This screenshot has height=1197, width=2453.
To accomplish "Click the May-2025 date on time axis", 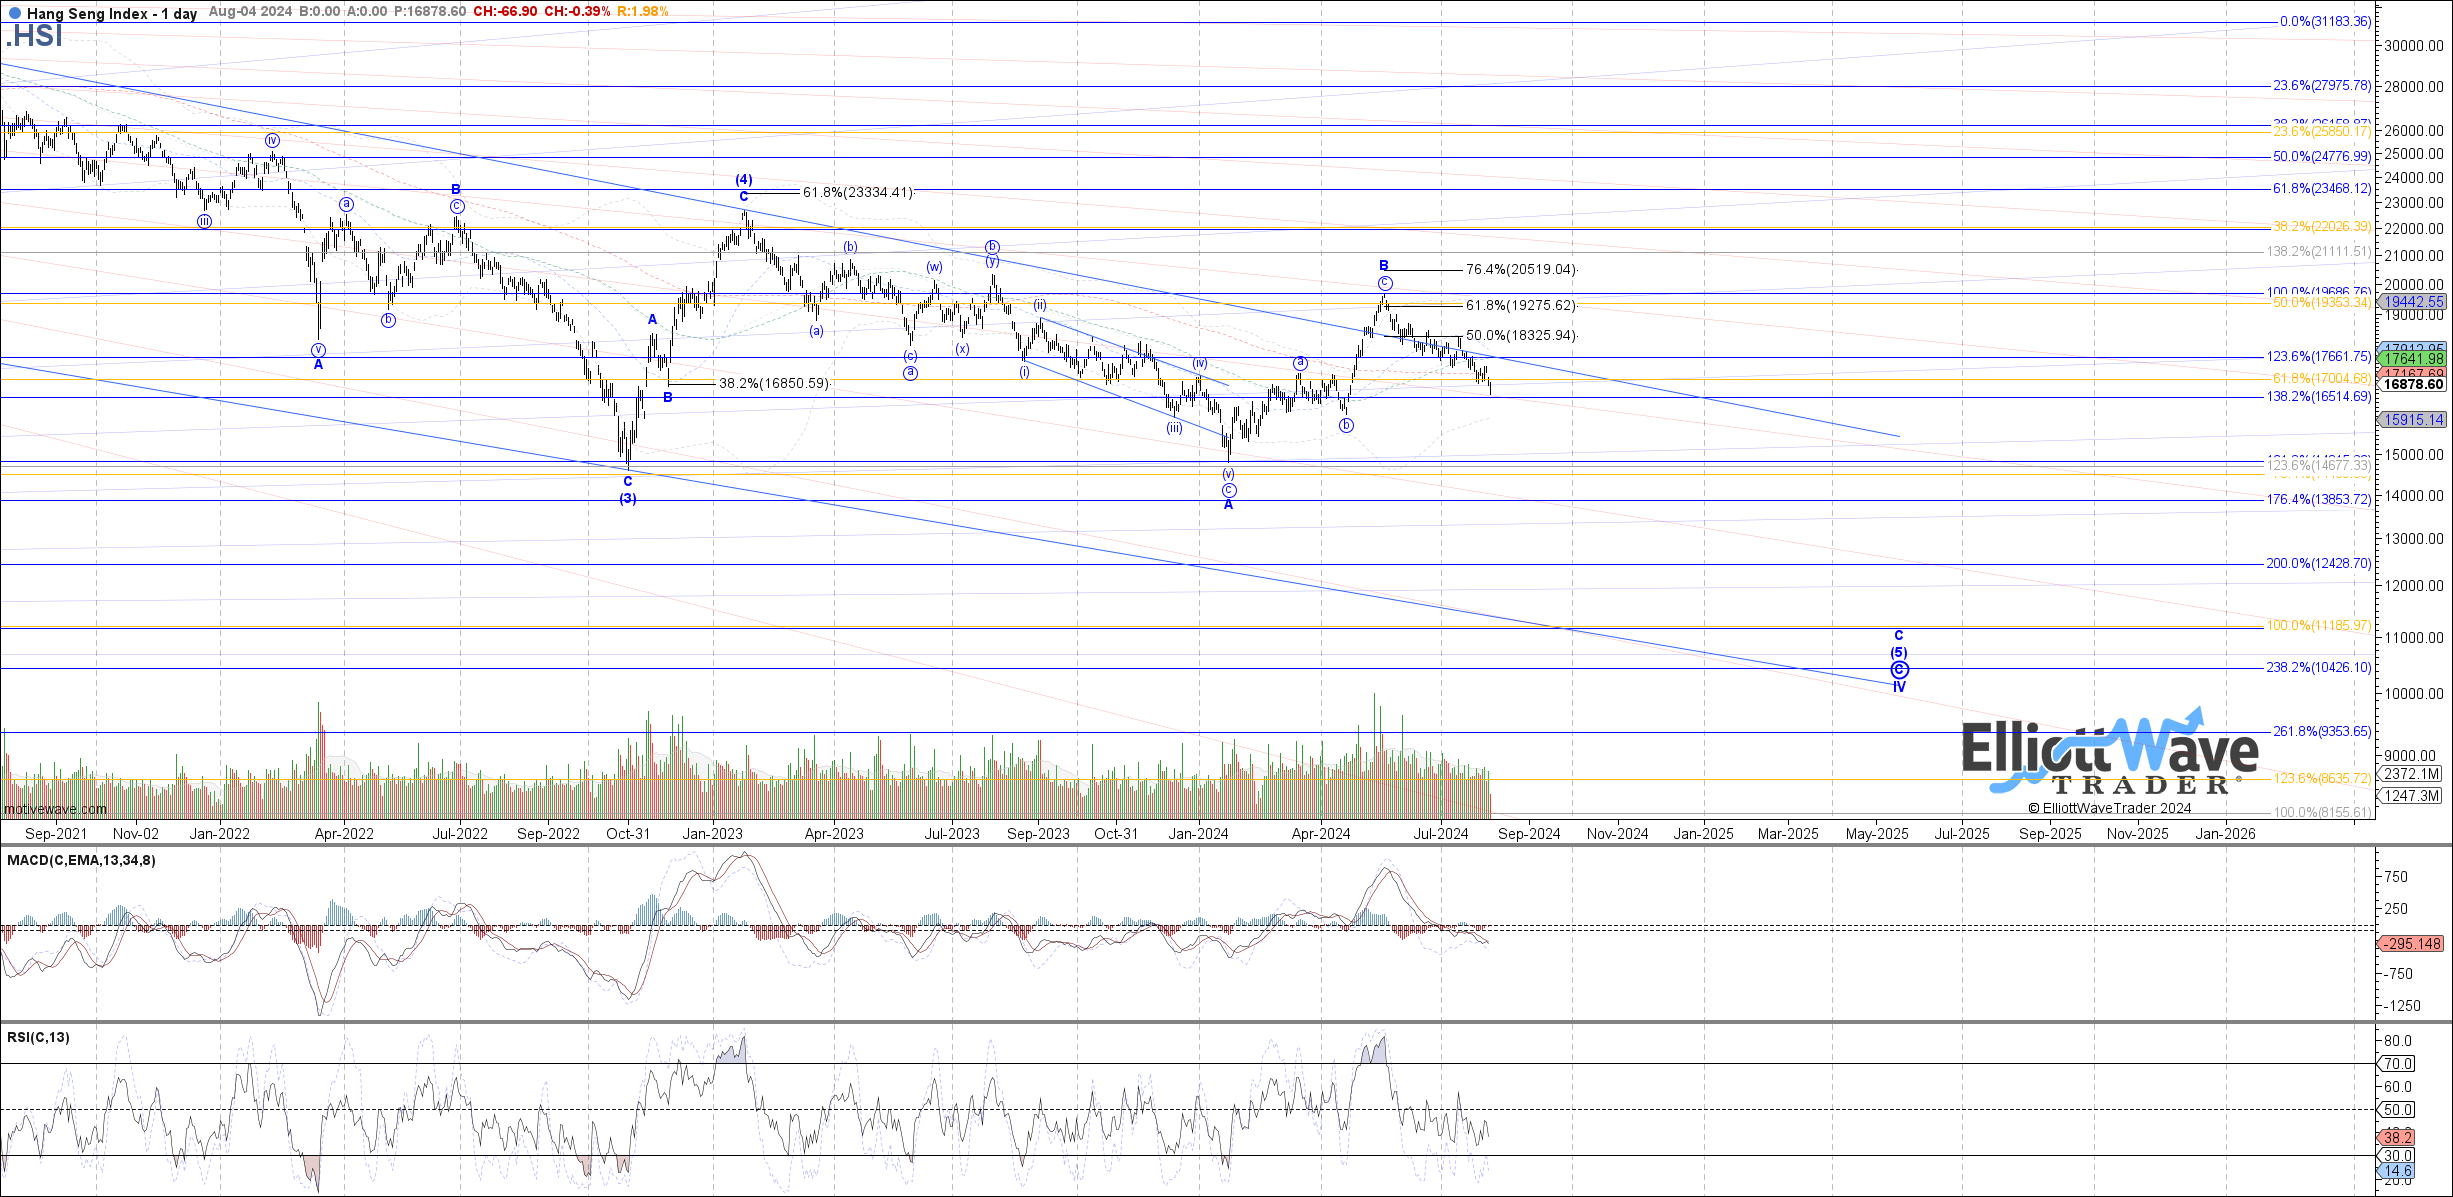I will pos(1877,834).
